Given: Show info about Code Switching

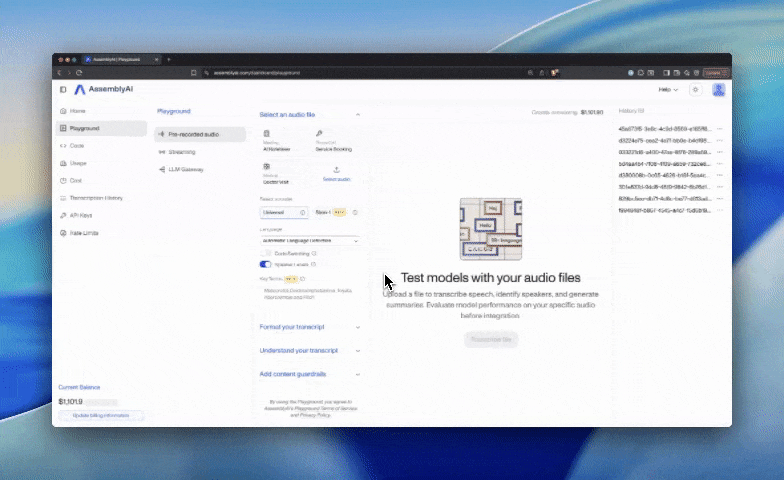Looking at the screenshot, I should [x=314, y=254].
